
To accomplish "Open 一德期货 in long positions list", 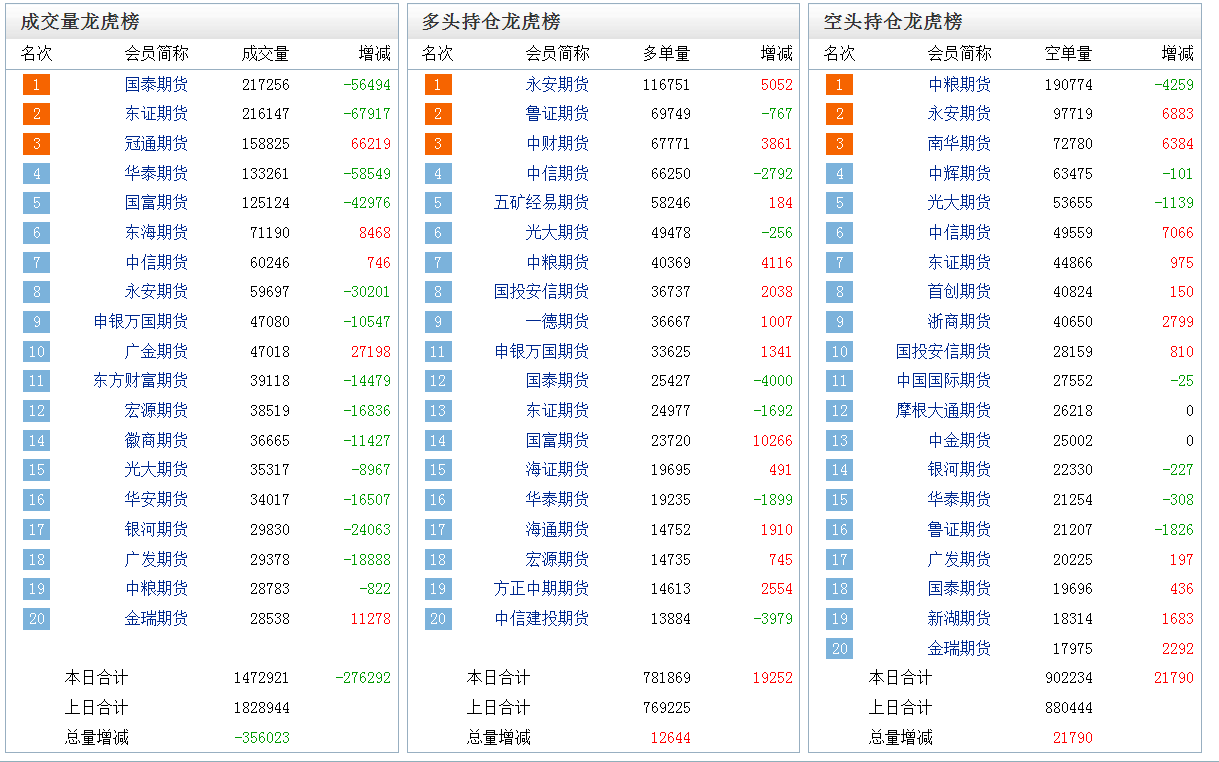I will (557, 322).
